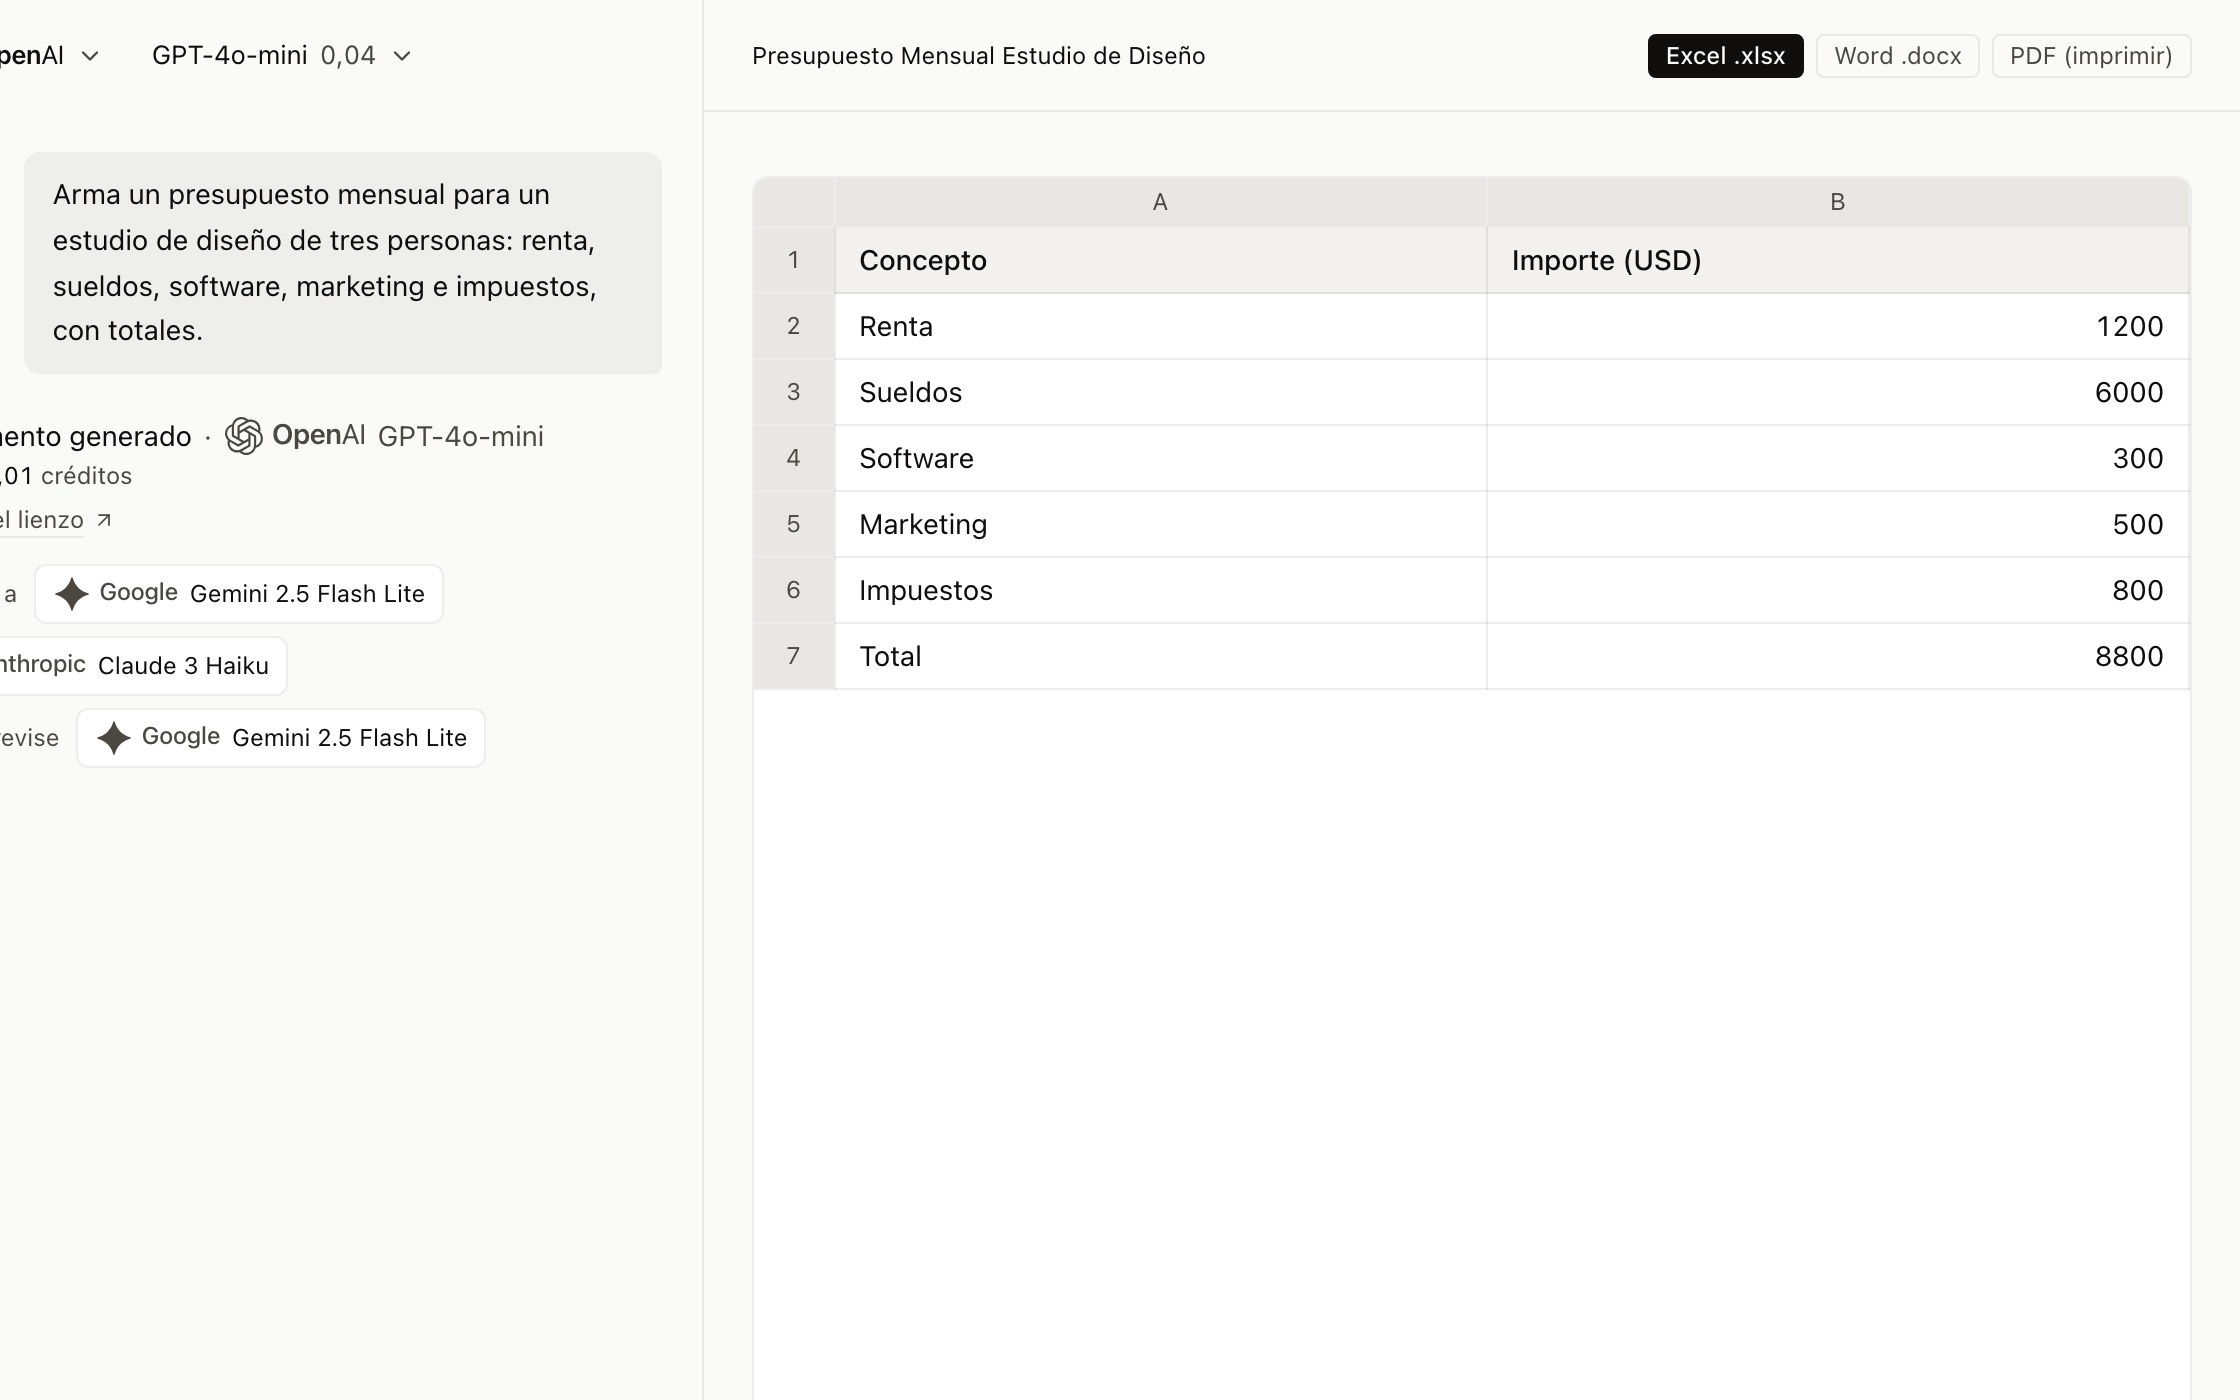Image resolution: width=2240 pixels, height=1400 pixels.
Task: Click the 300 amount cell
Action: point(1837,458)
